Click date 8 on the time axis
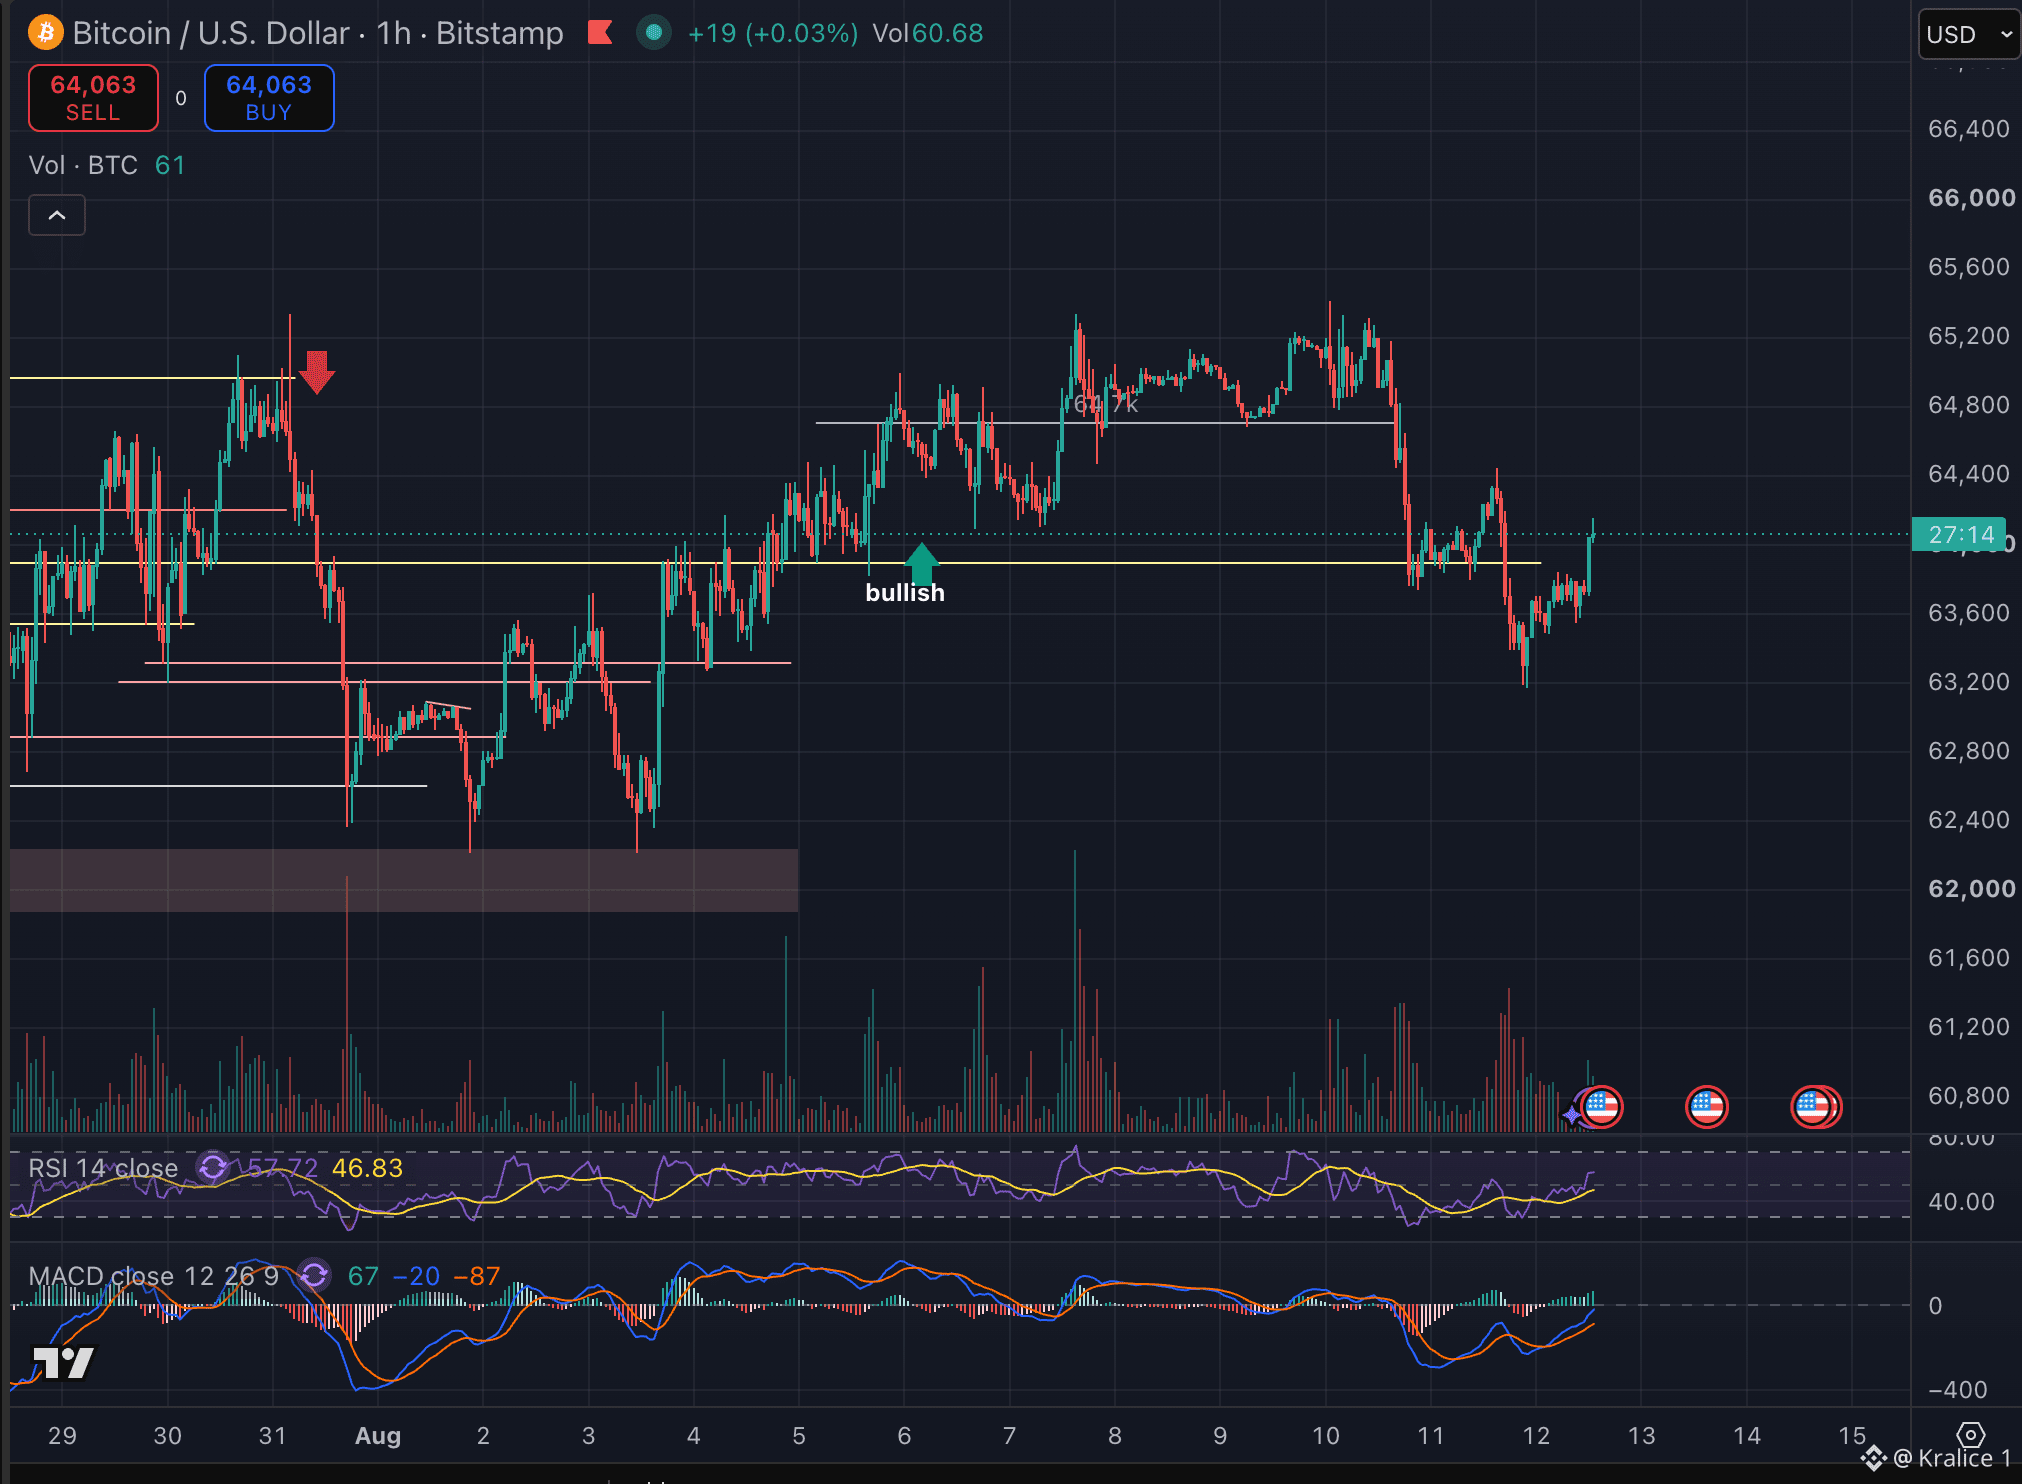This screenshot has width=2022, height=1484. coord(1115,1436)
